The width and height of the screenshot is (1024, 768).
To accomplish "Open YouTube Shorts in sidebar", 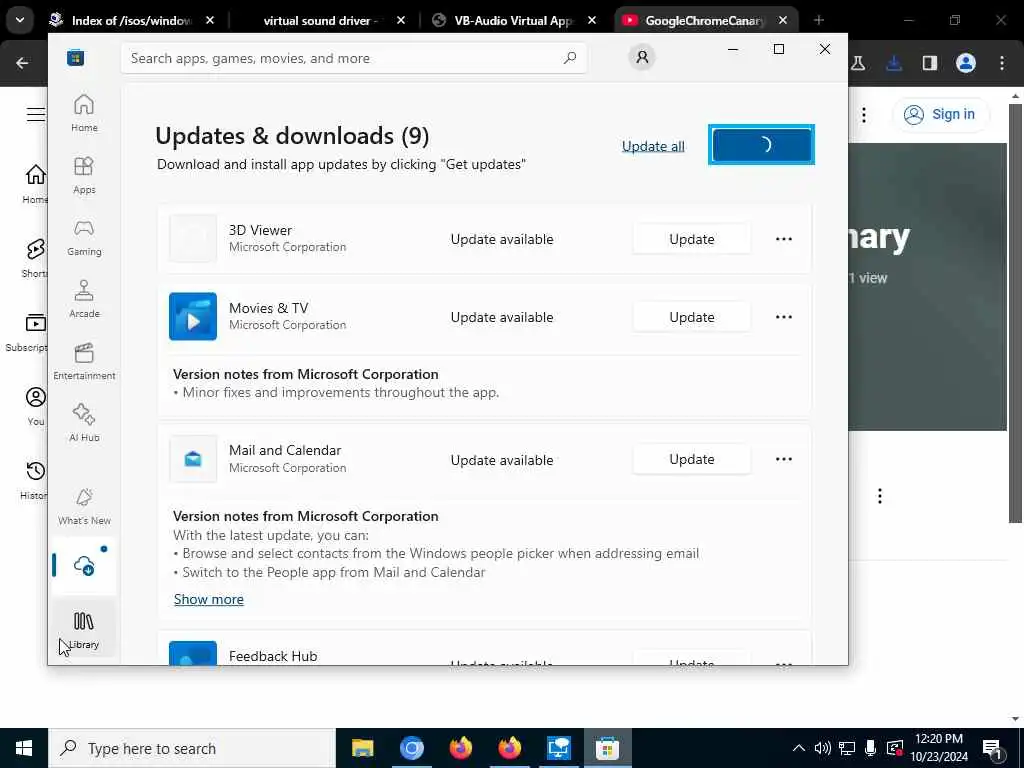I will click(34, 258).
